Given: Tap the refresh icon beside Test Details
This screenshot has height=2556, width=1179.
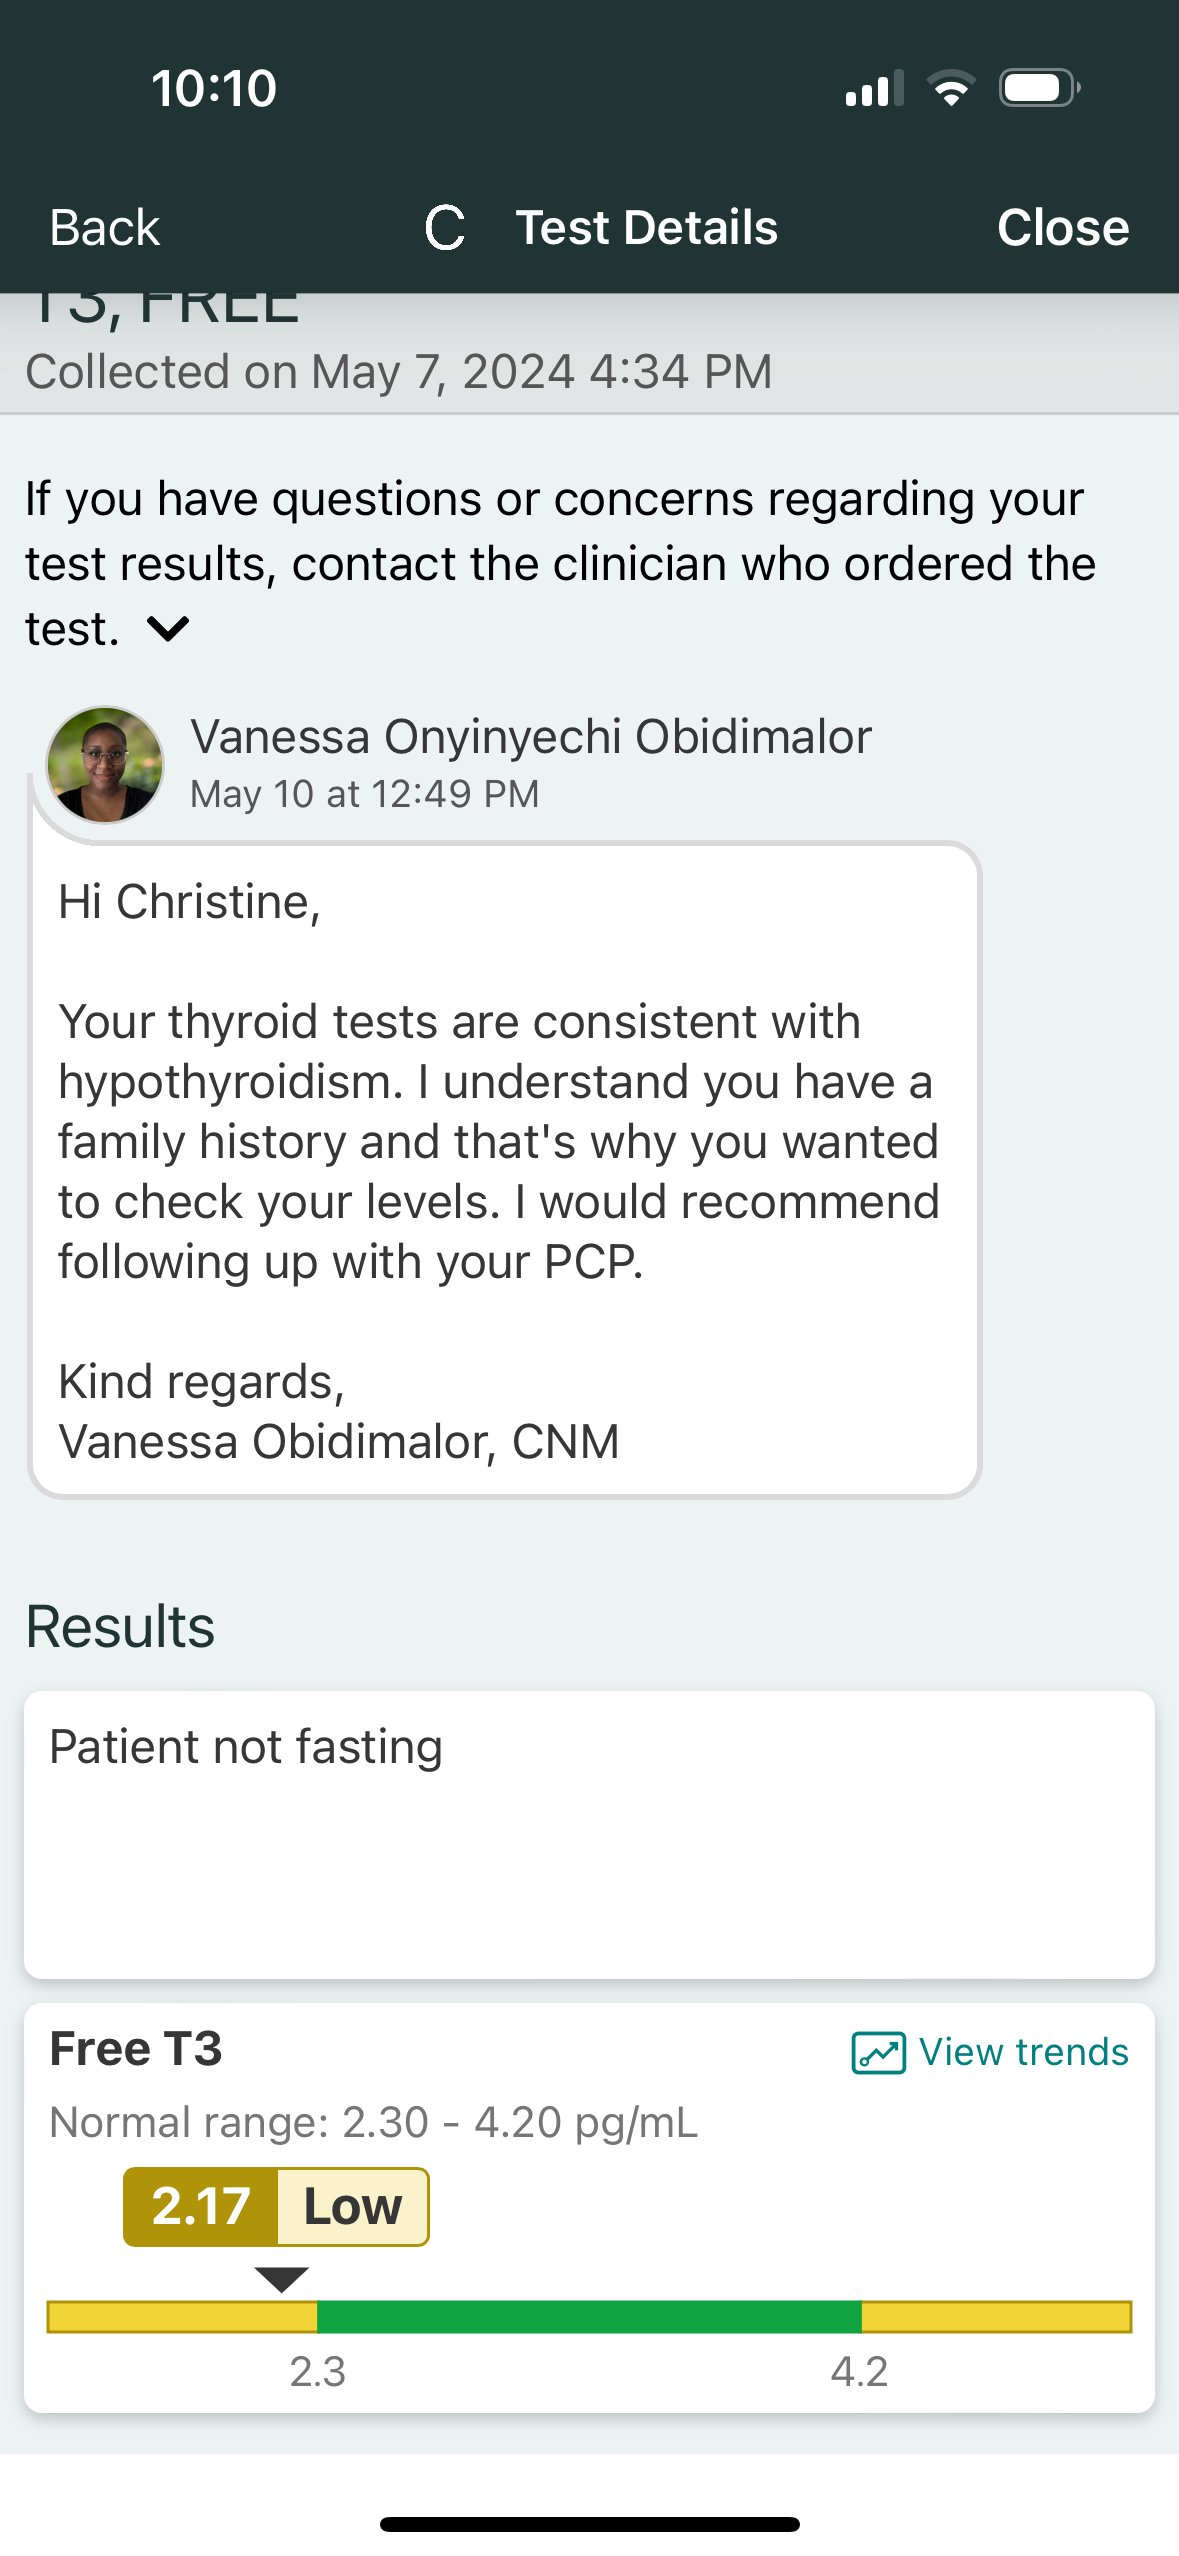Looking at the screenshot, I should click(x=445, y=228).
